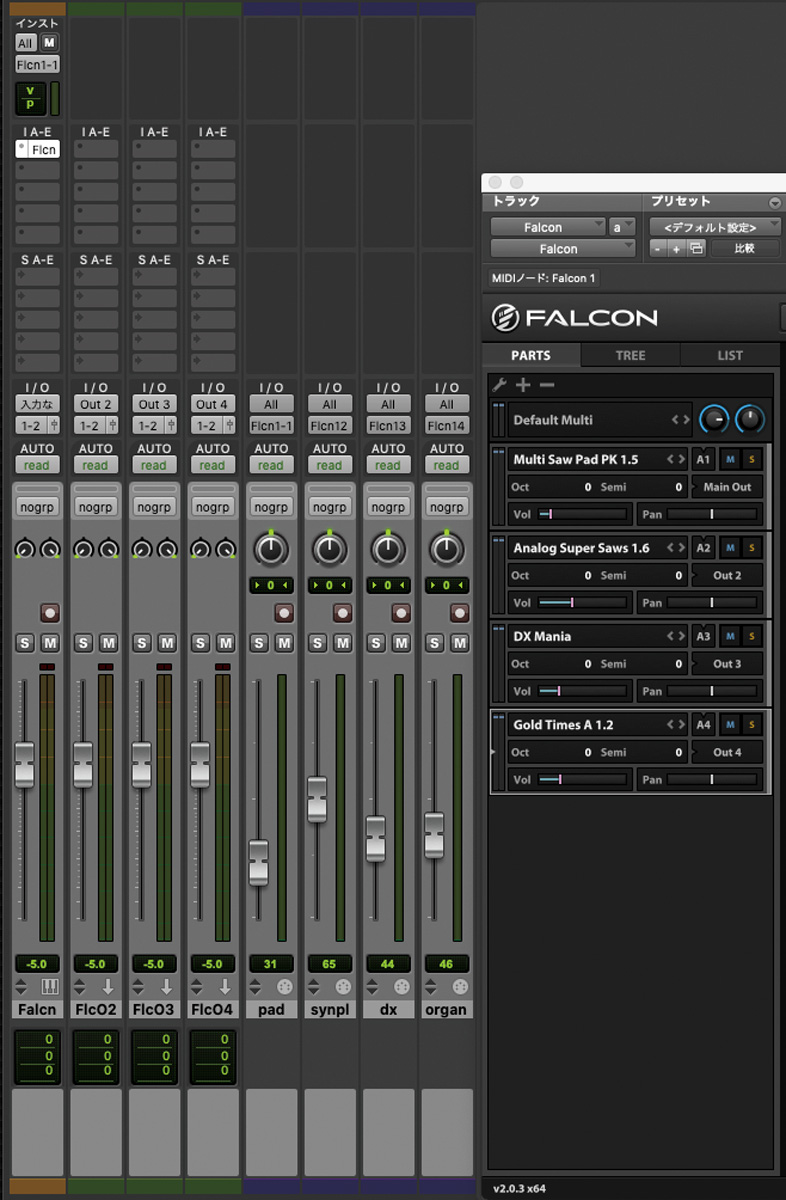Image resolution: width=786 pixels, height=1200 pixels.
Task: Click the FlcO3 track name
Action: [x=154, y=1010]
